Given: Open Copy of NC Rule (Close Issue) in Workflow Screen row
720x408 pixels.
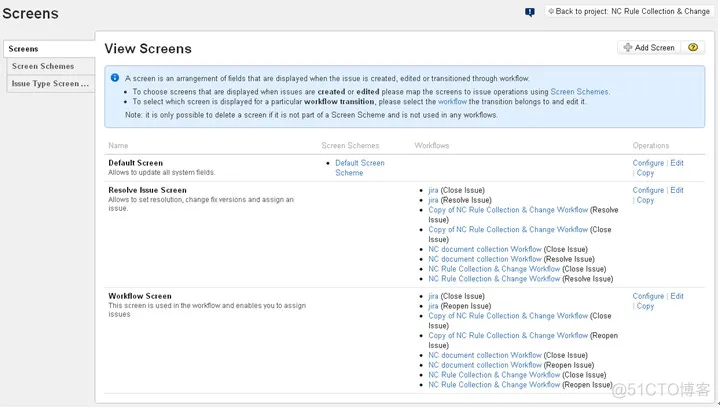Looking at the screenshot, I should tap(508, 316).
